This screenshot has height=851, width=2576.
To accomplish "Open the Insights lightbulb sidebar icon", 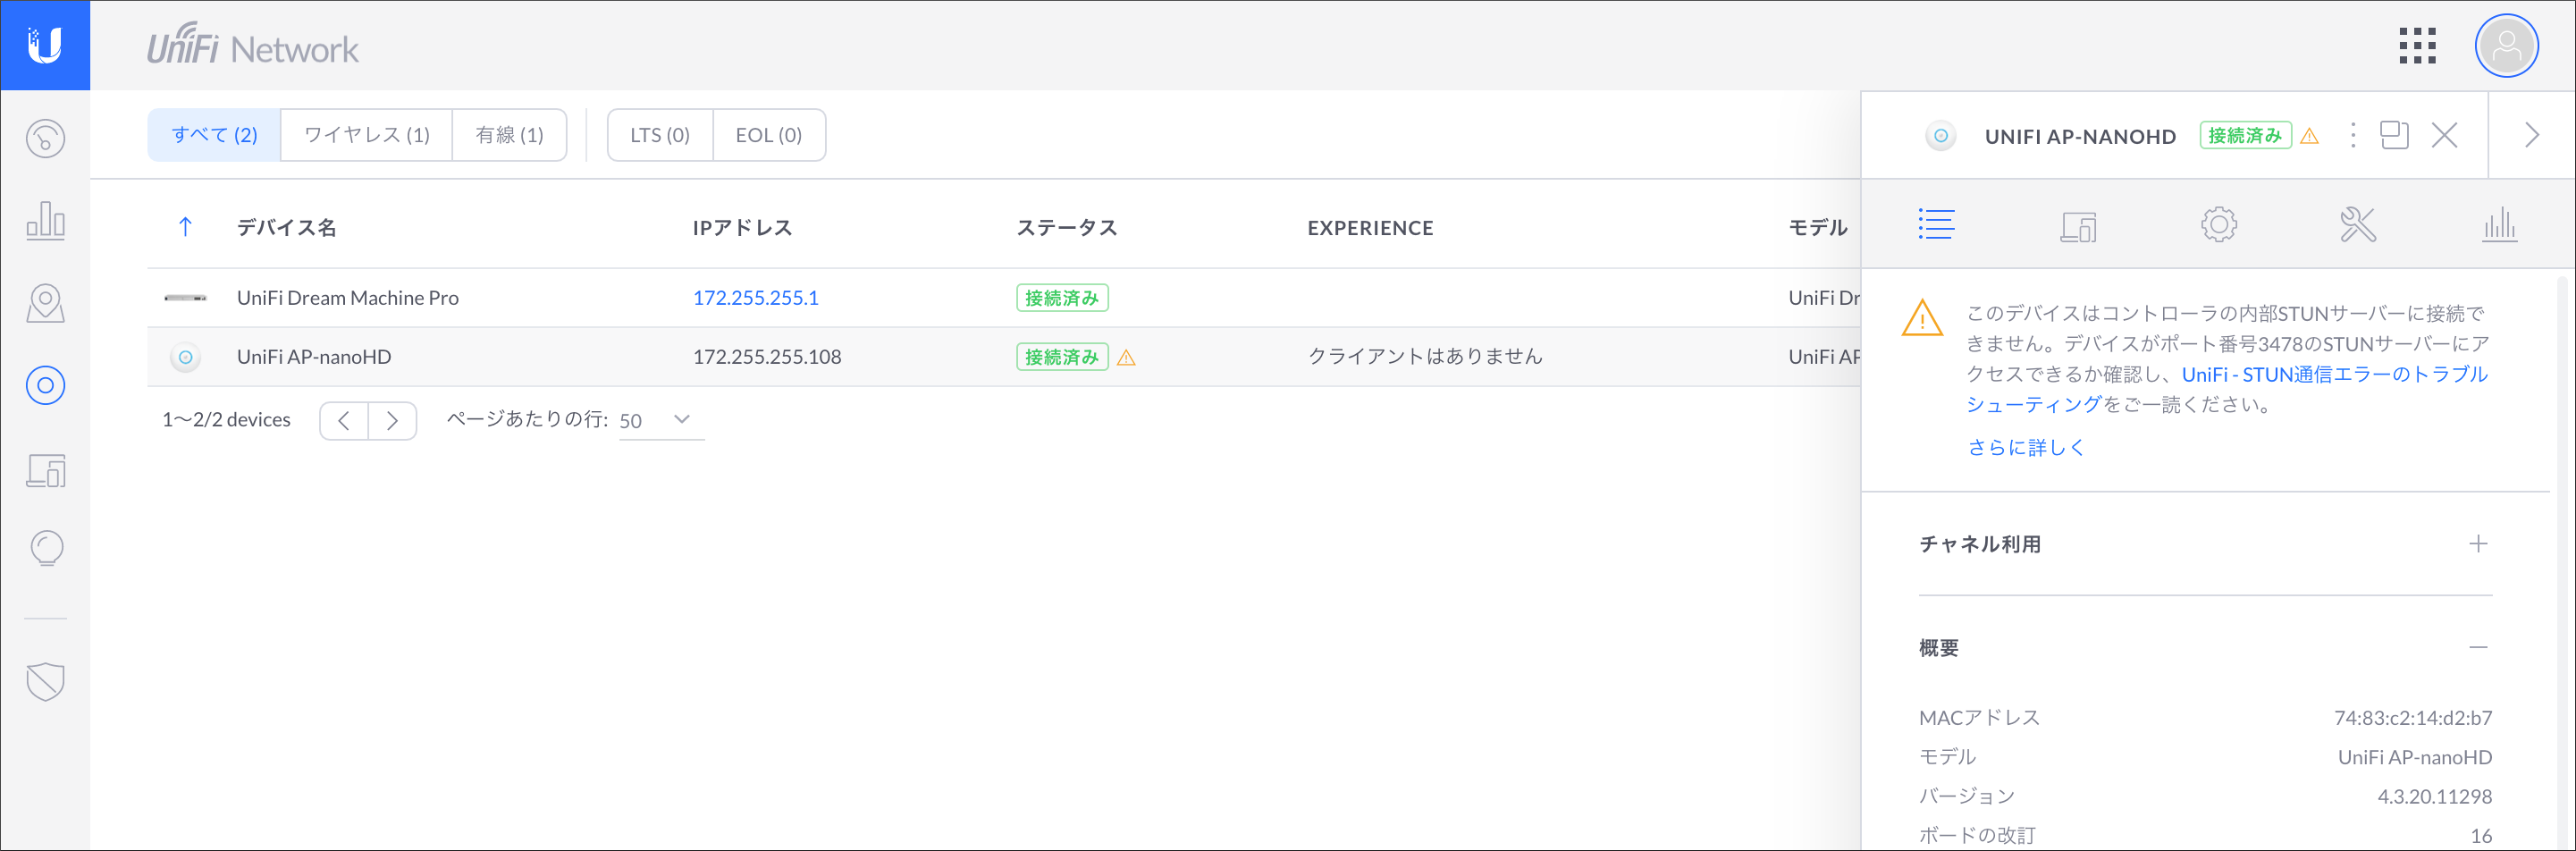I will 46,548.
